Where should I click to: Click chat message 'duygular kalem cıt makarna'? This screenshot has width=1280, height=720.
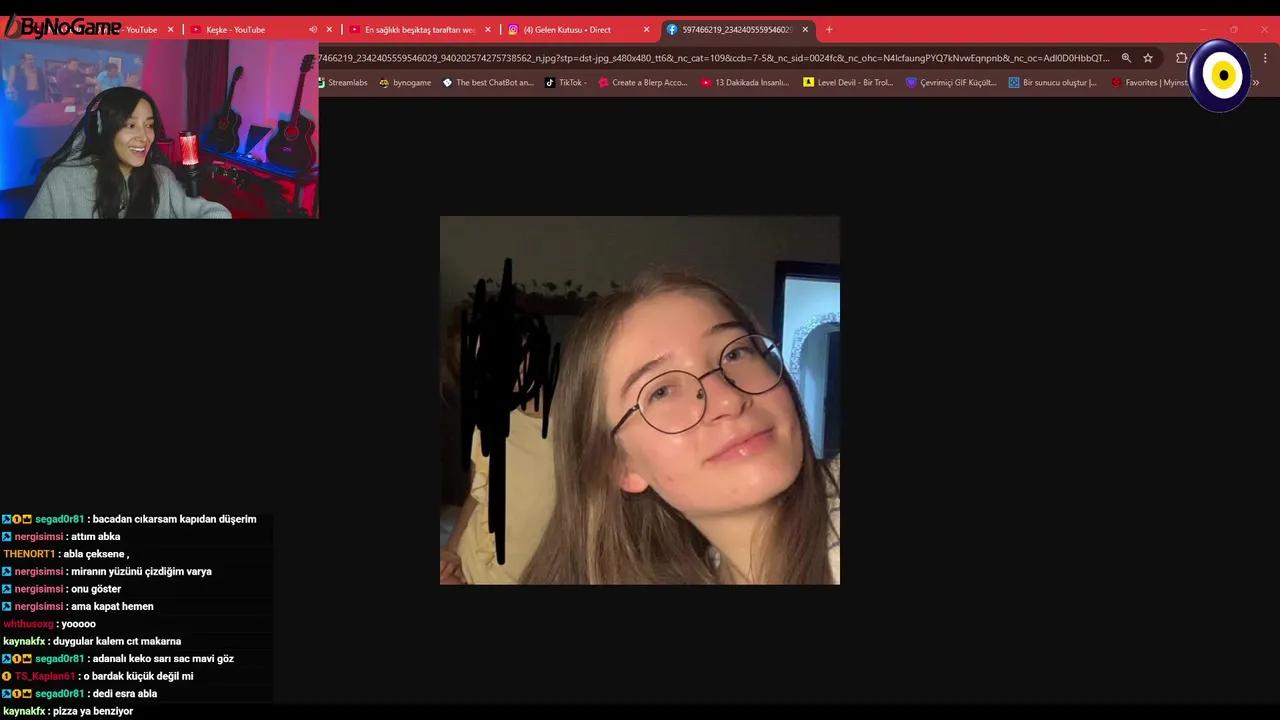click(x=117, y=642)
